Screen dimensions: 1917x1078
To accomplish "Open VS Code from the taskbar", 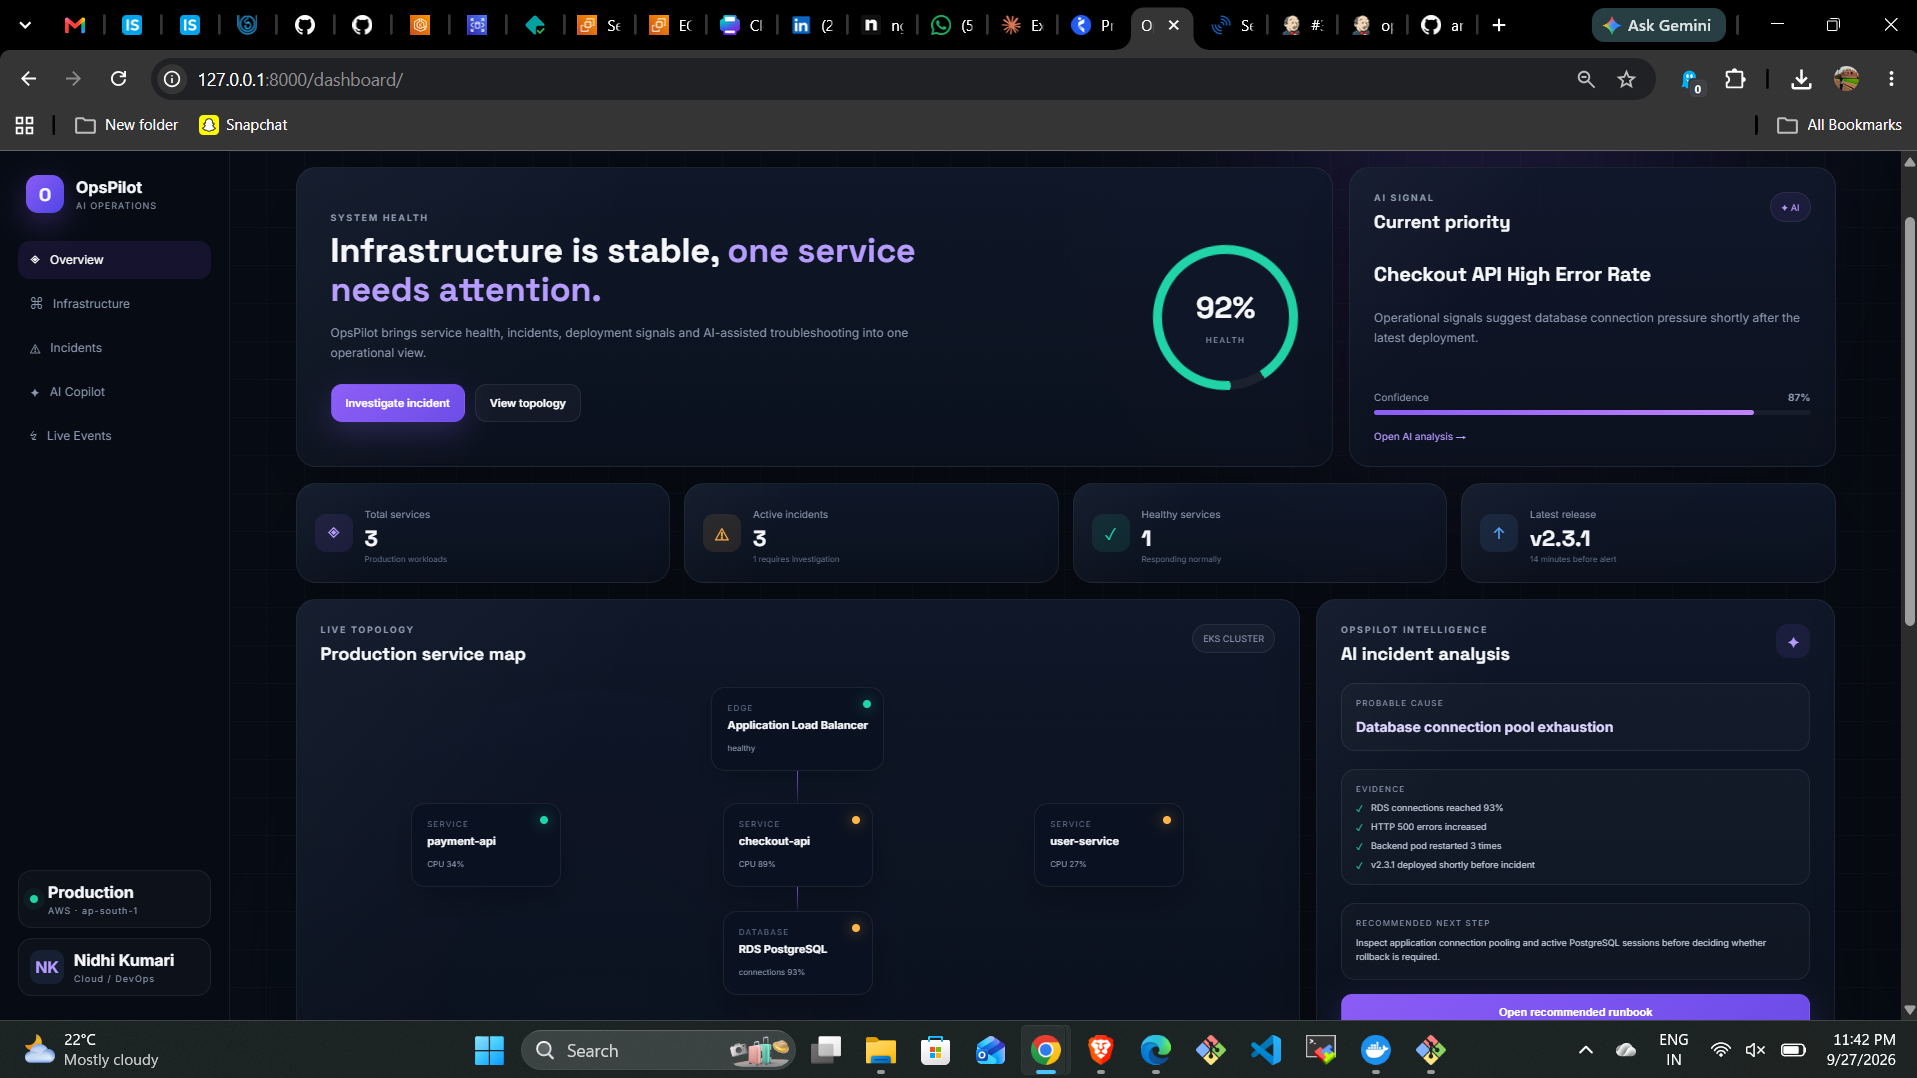I will click(1265, 1050).
